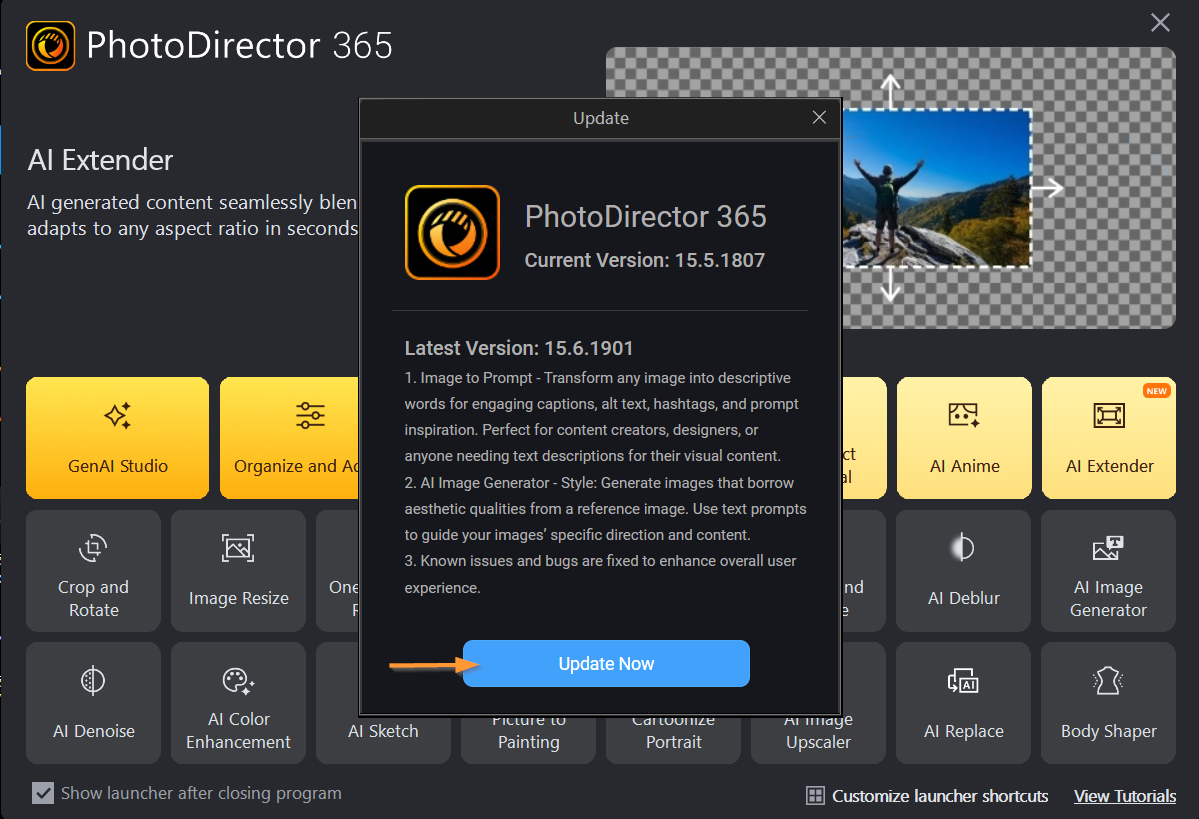Open the Image Resize tool
Screen dimensions: 1199x819
[x=239, y=570]
